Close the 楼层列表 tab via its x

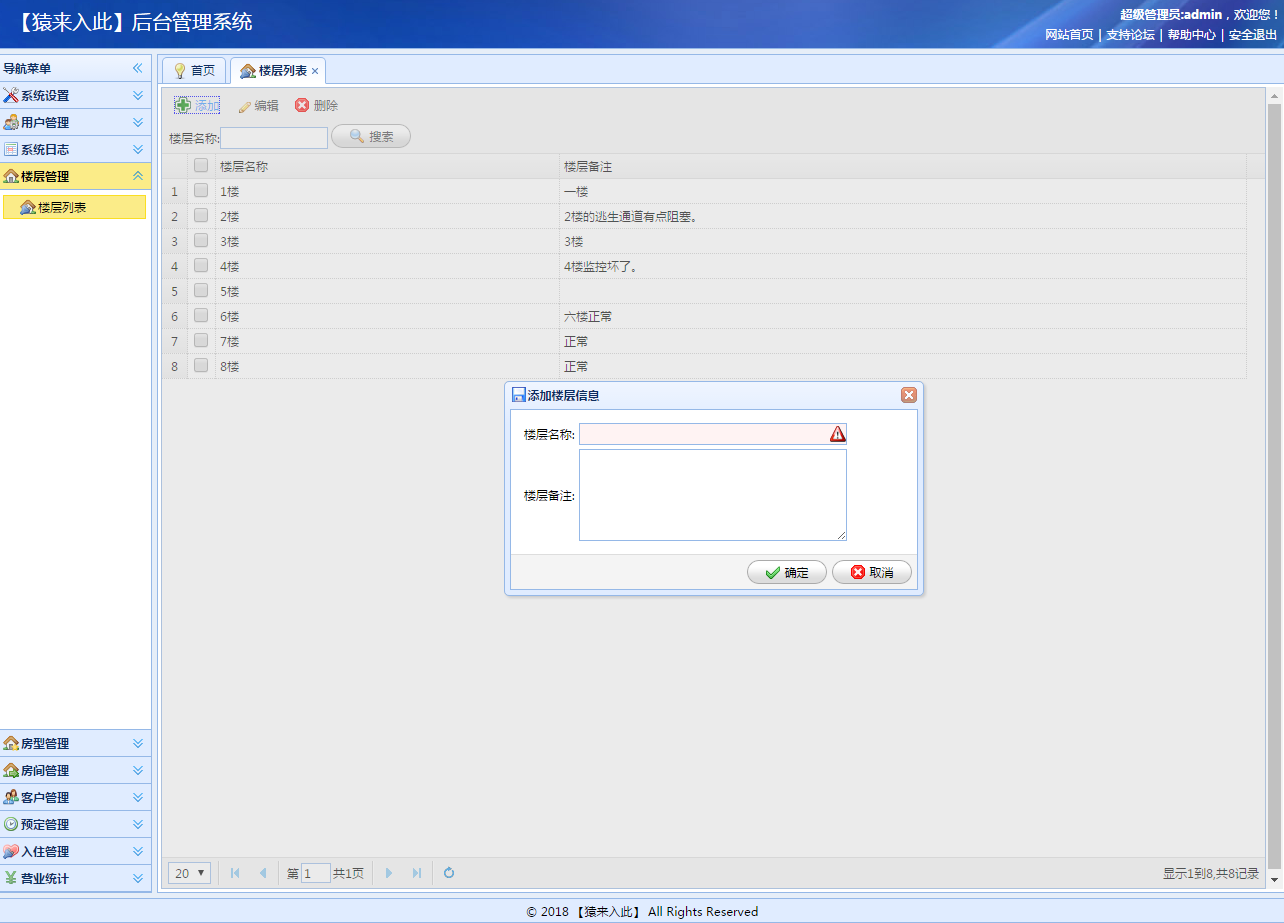click(x=315, y=71)
